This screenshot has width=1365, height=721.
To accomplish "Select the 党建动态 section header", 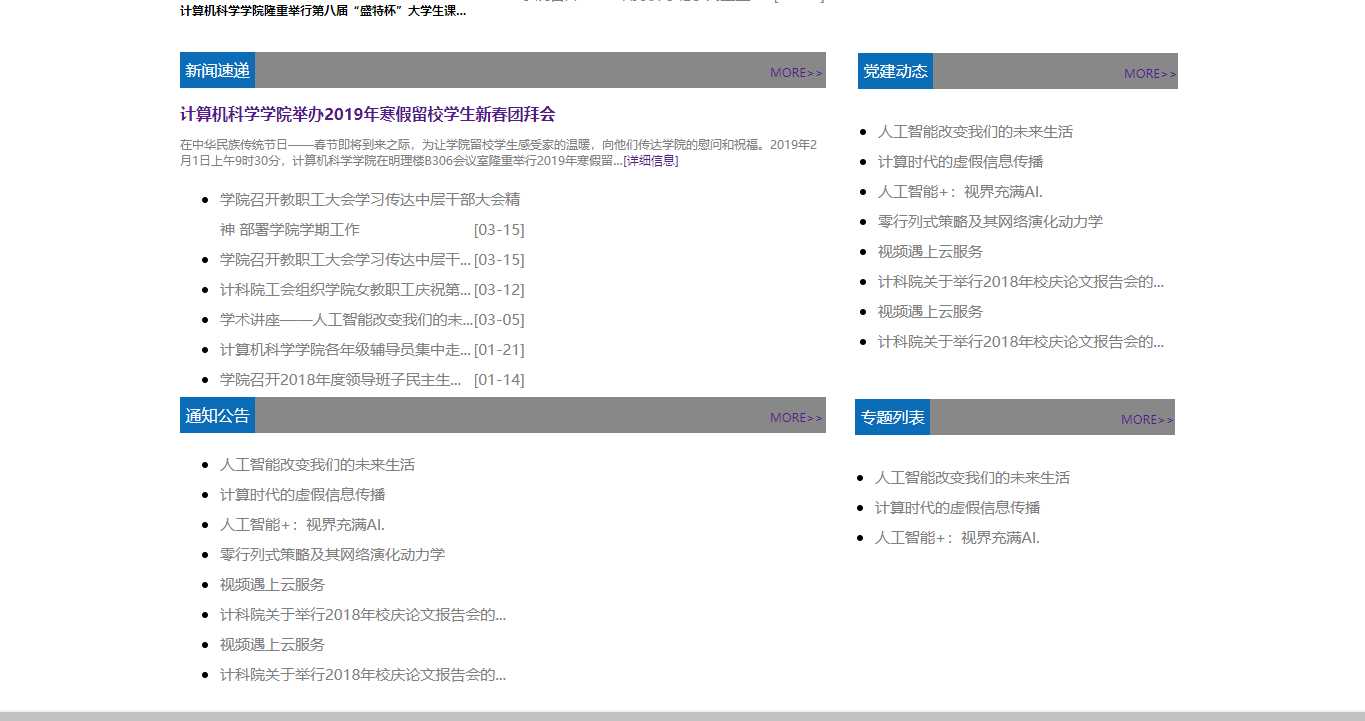I will 895,71.
